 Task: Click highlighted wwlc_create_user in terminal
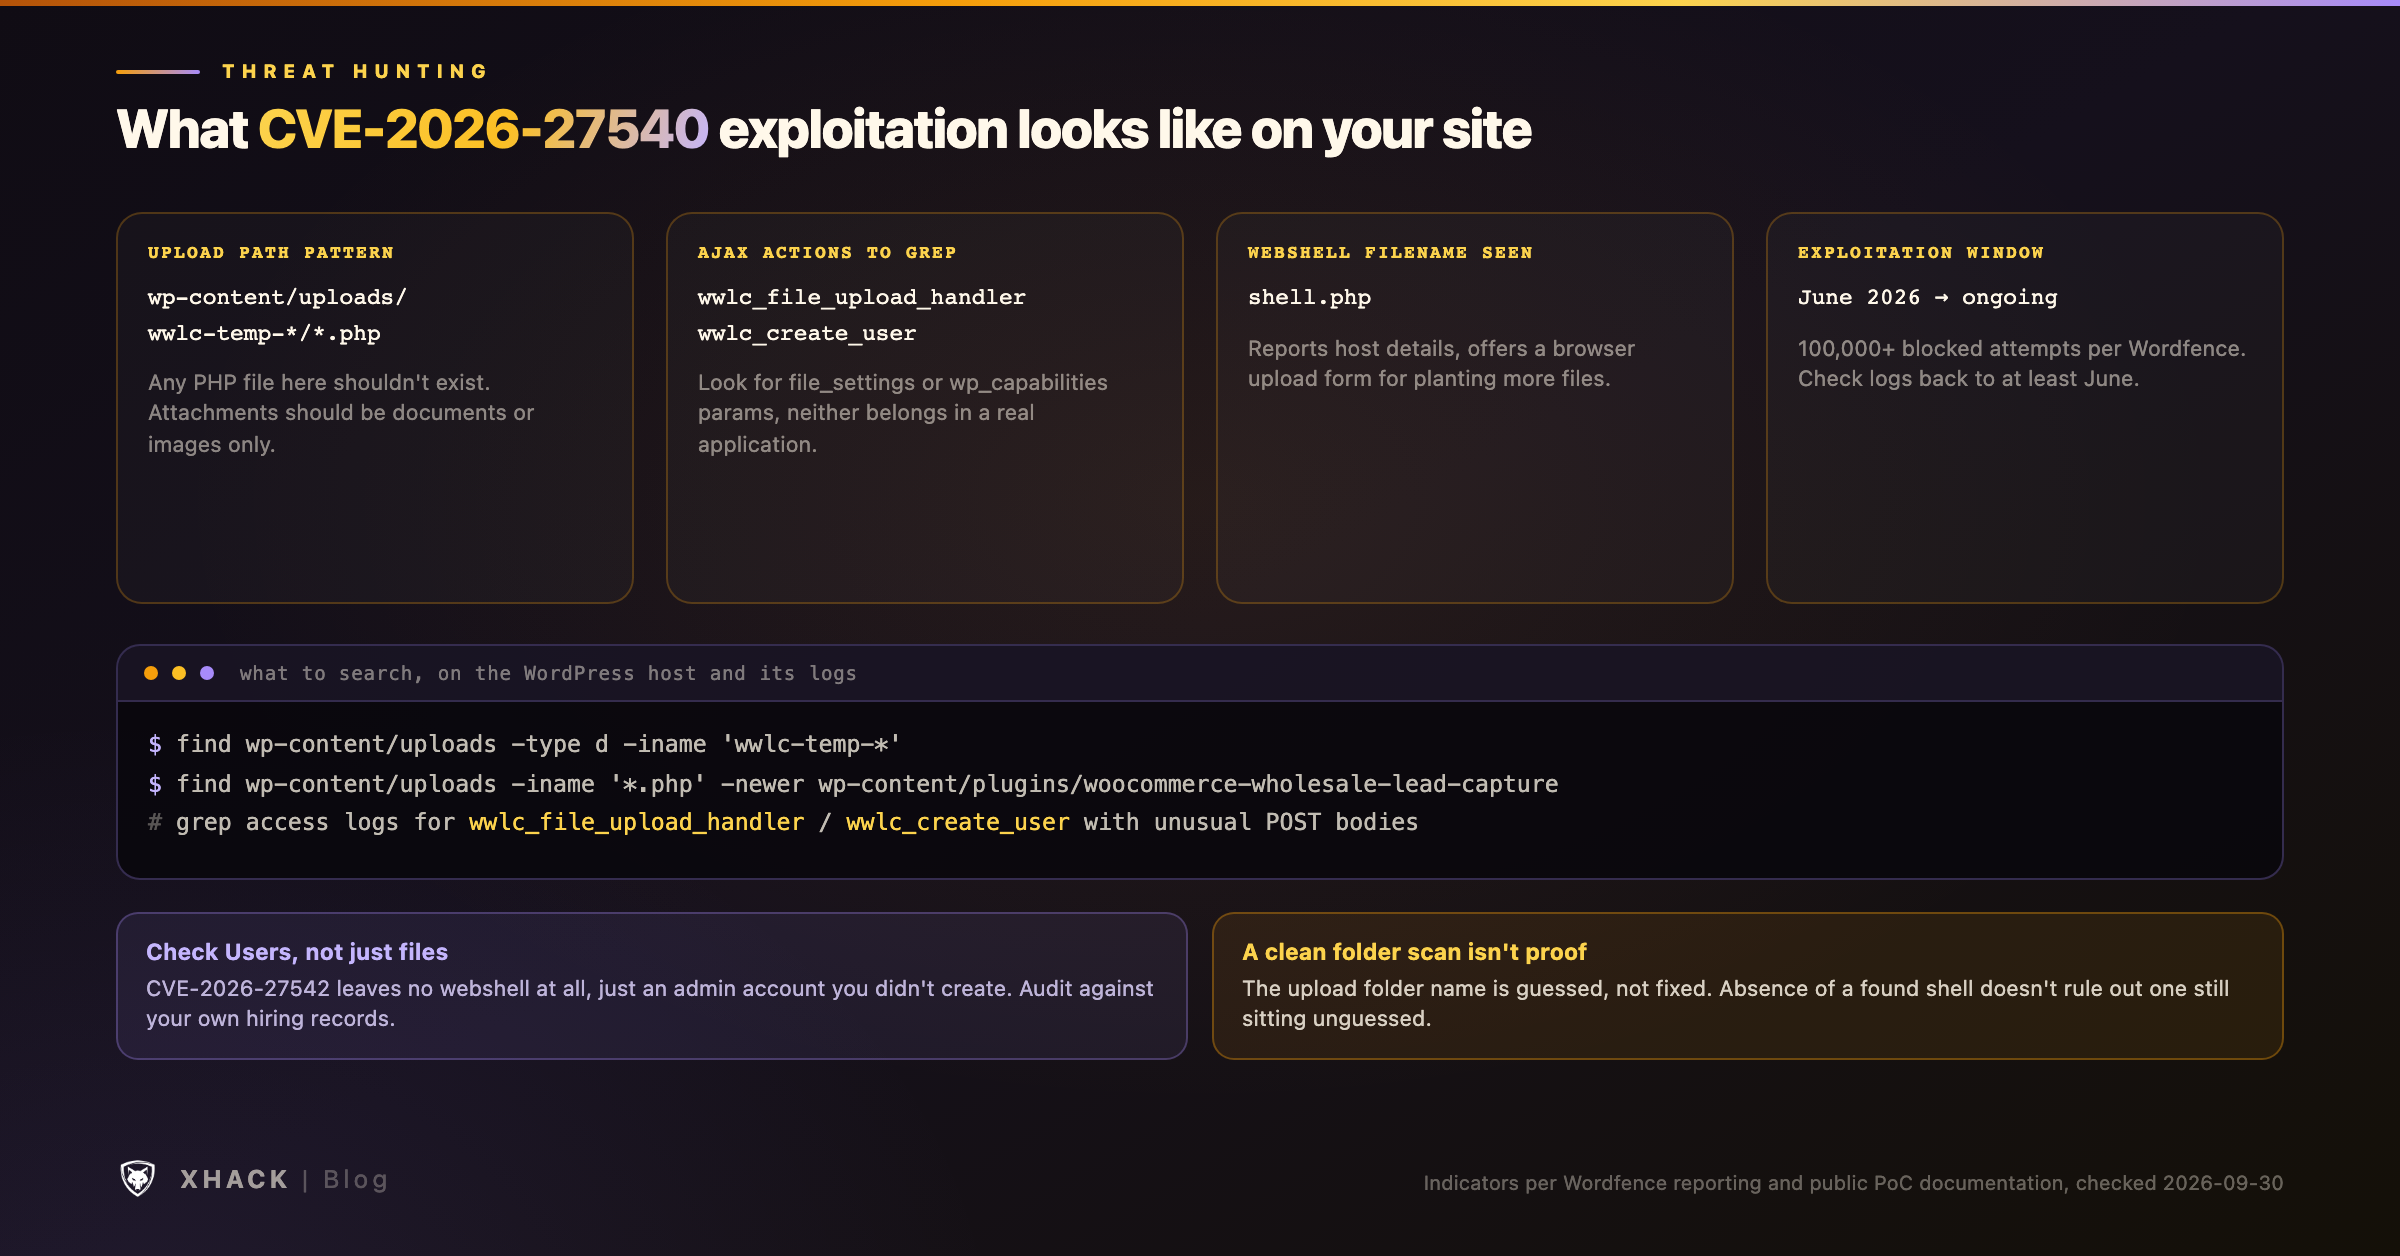(958, 822)
